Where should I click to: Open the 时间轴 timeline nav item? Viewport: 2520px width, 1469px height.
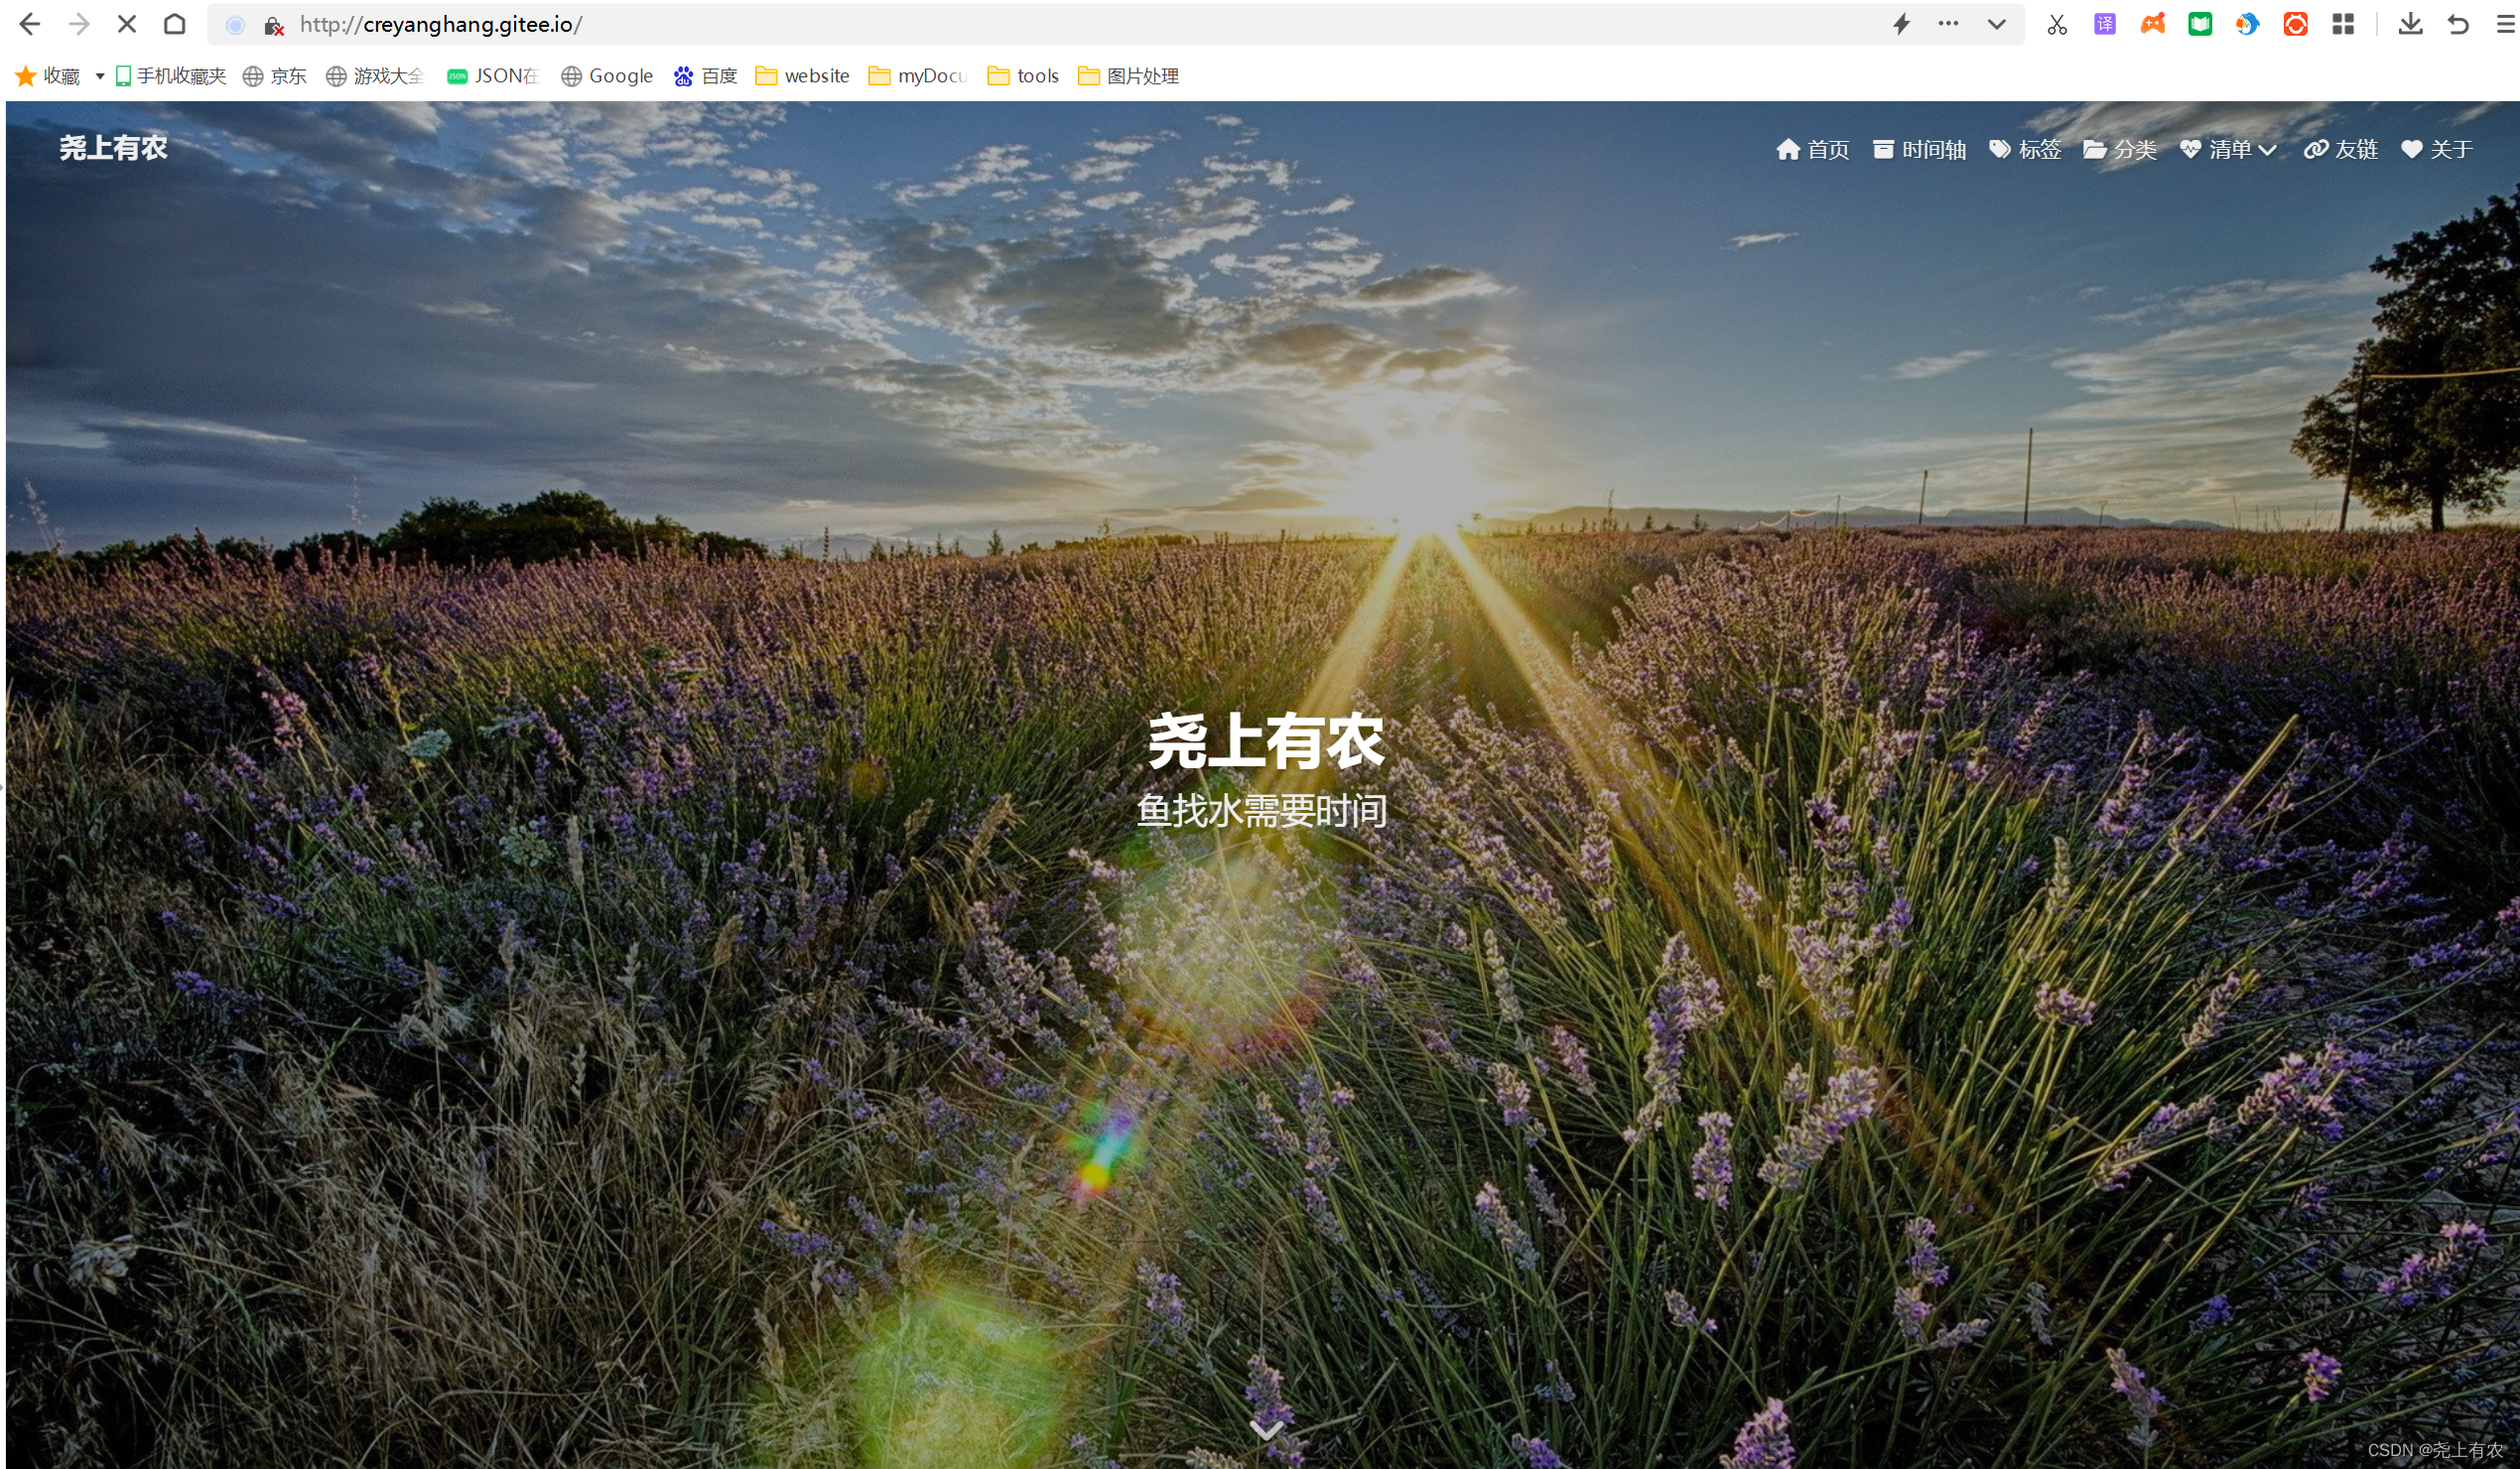coord(1919,150)
